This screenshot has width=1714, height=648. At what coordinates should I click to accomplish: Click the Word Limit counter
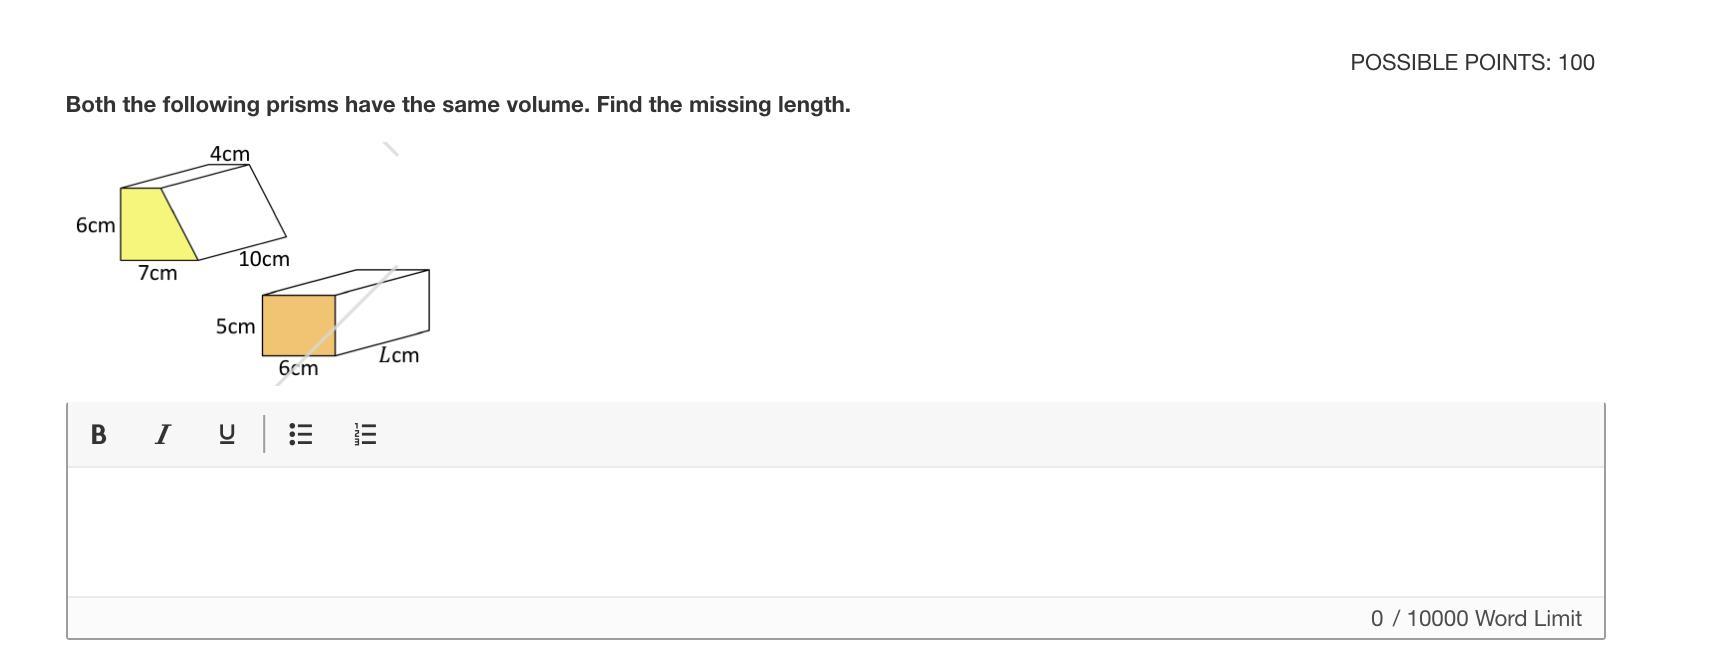[1475, 618]
